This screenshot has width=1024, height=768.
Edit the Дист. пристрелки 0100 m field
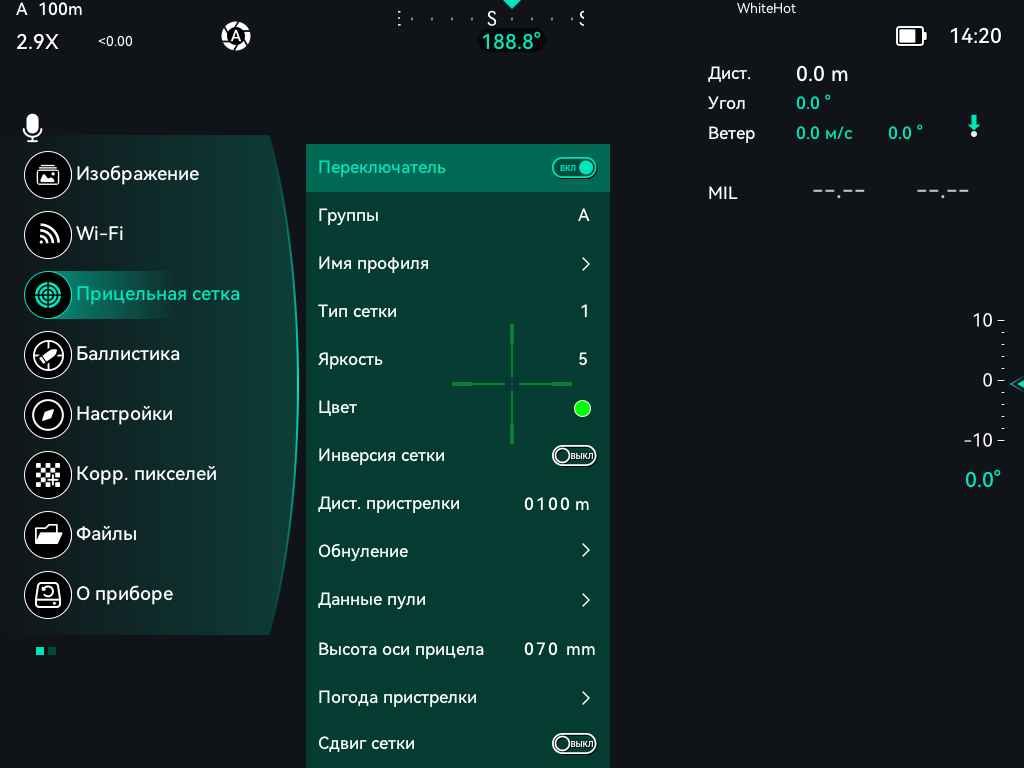tap(556, 504)
